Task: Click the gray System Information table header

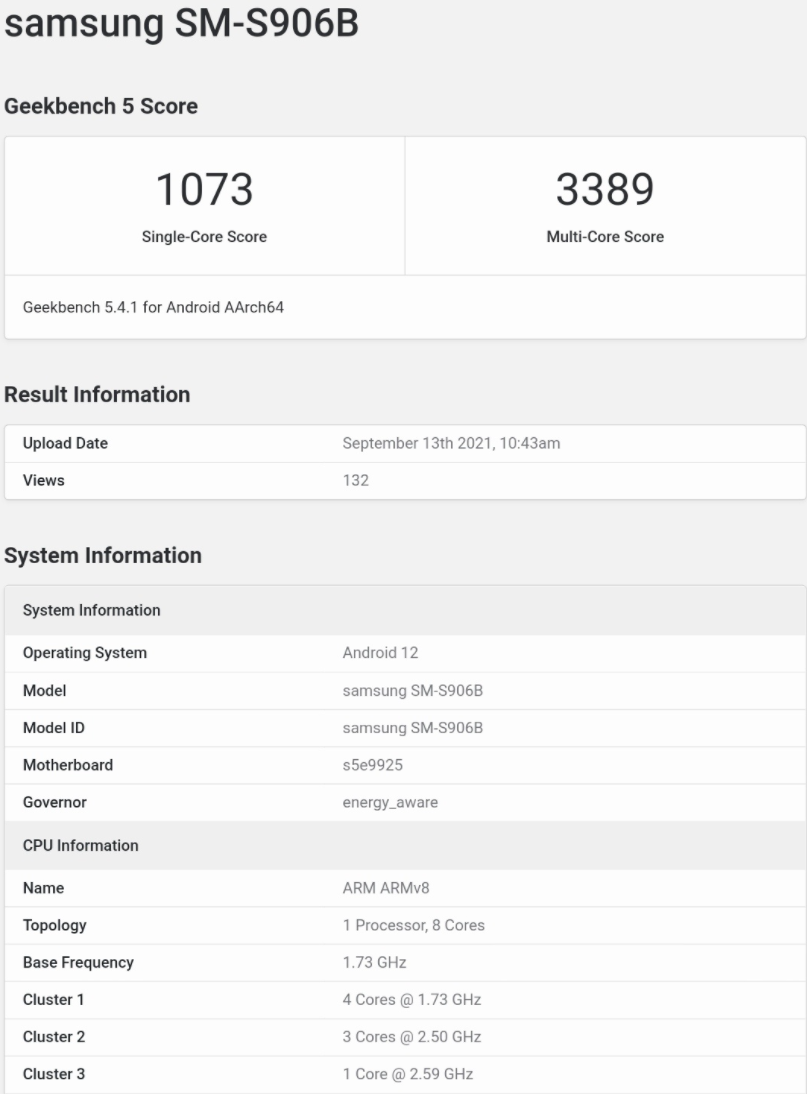Action: (x=405, y=610)
